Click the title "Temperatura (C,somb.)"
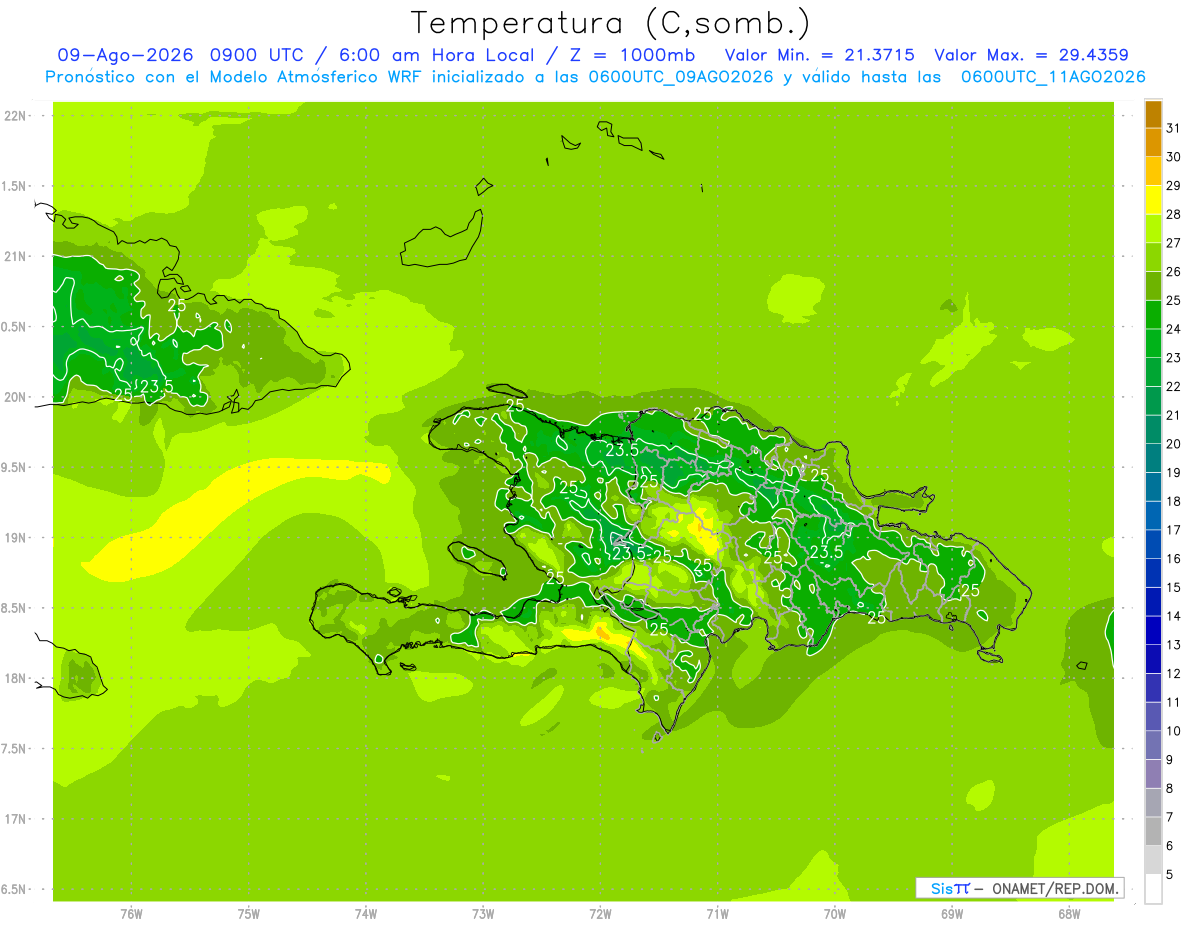 coord(611,23)
